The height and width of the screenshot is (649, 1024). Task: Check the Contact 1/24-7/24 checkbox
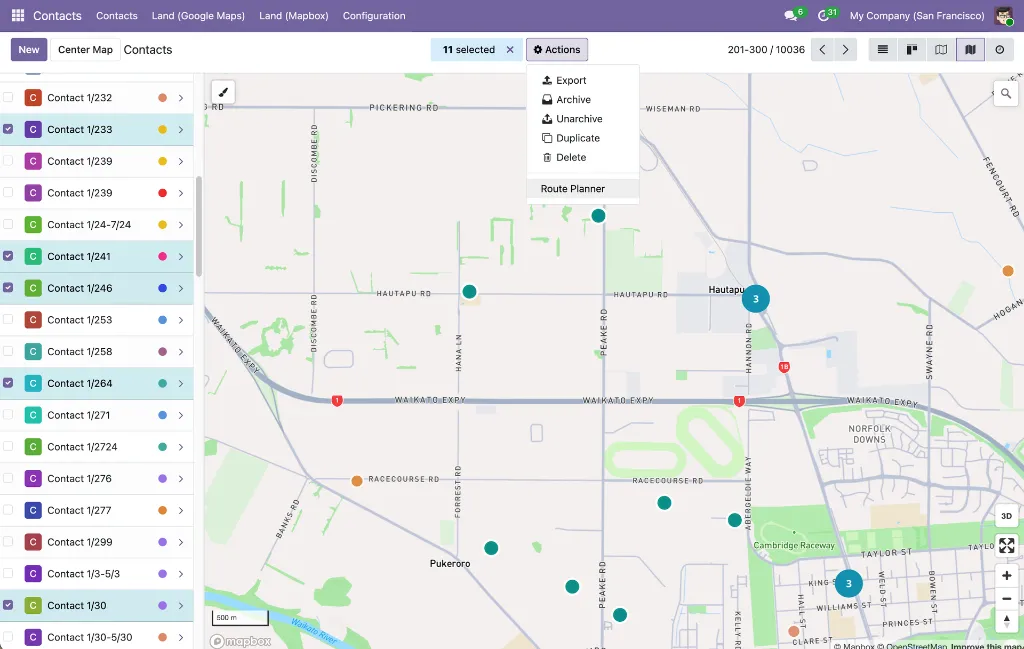[8, 225]
